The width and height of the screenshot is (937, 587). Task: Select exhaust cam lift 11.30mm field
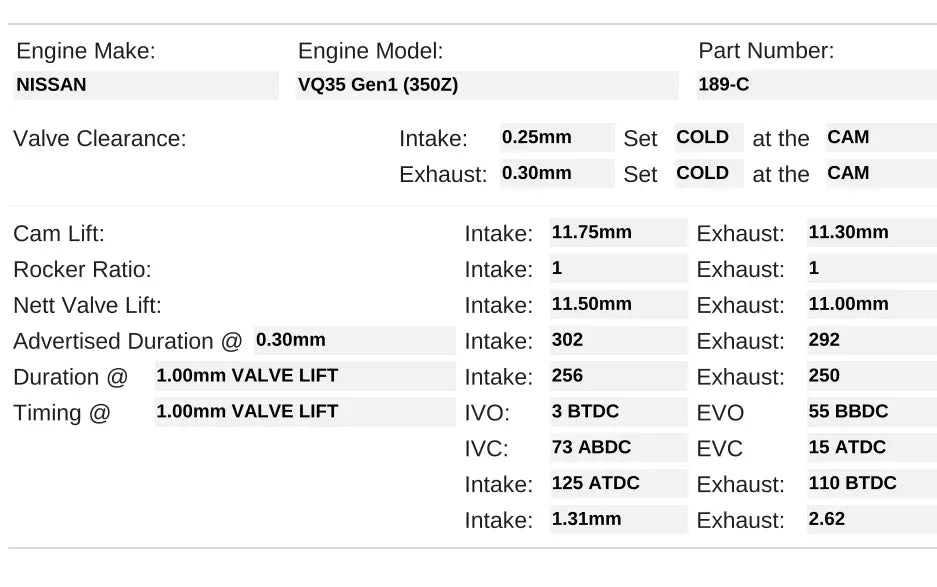[871, 233]
